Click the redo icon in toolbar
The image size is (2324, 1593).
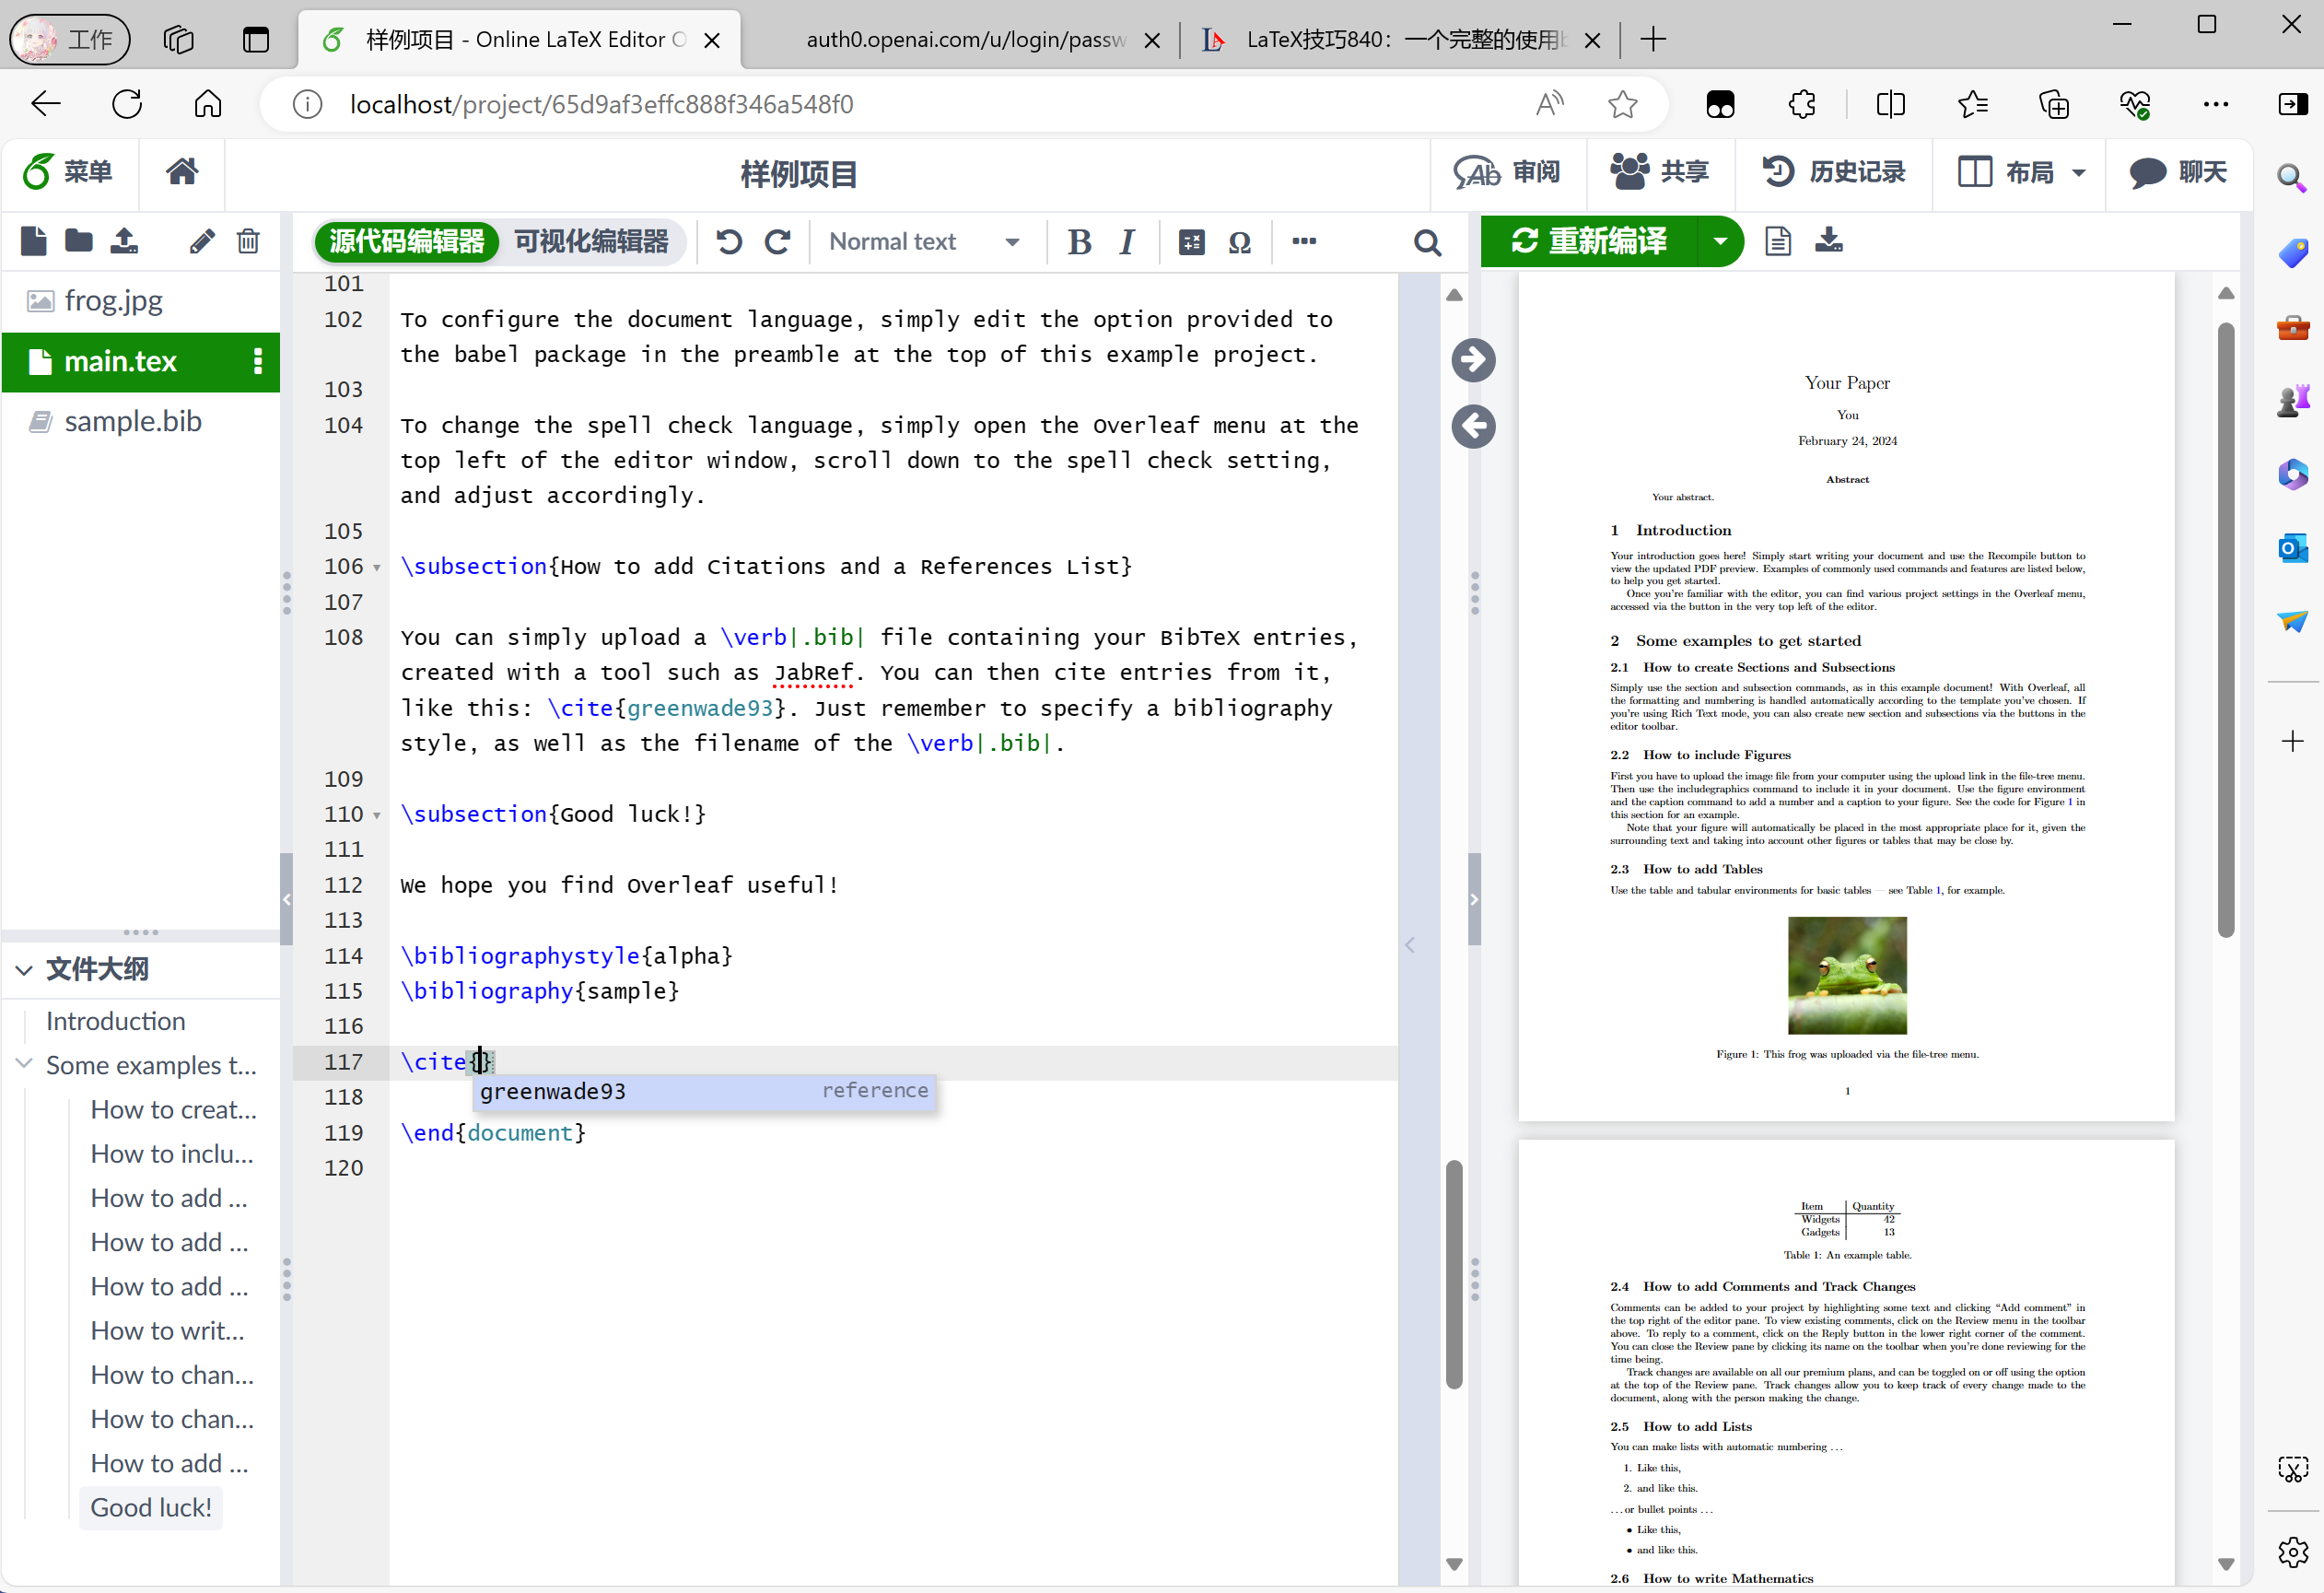(777, 242)
